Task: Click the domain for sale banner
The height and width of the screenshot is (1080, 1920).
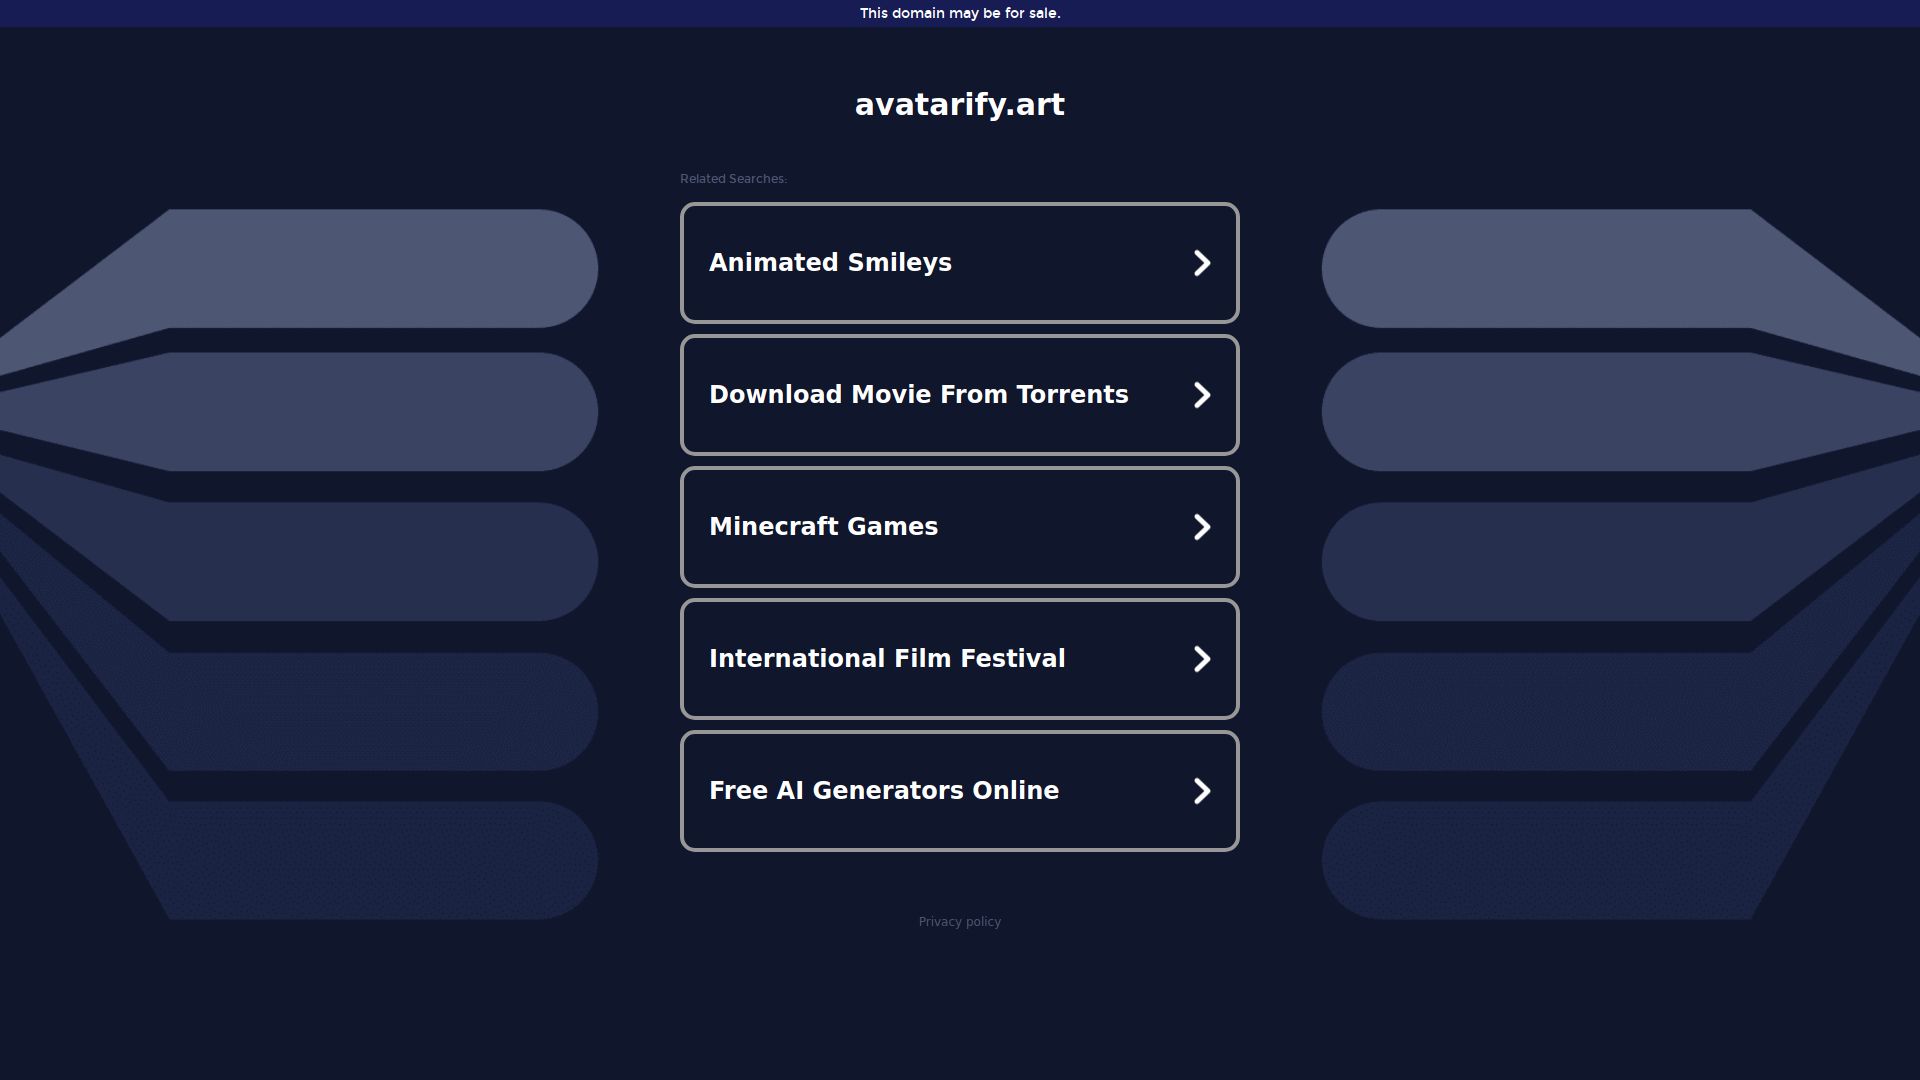Action: click(x=959, y=13)
